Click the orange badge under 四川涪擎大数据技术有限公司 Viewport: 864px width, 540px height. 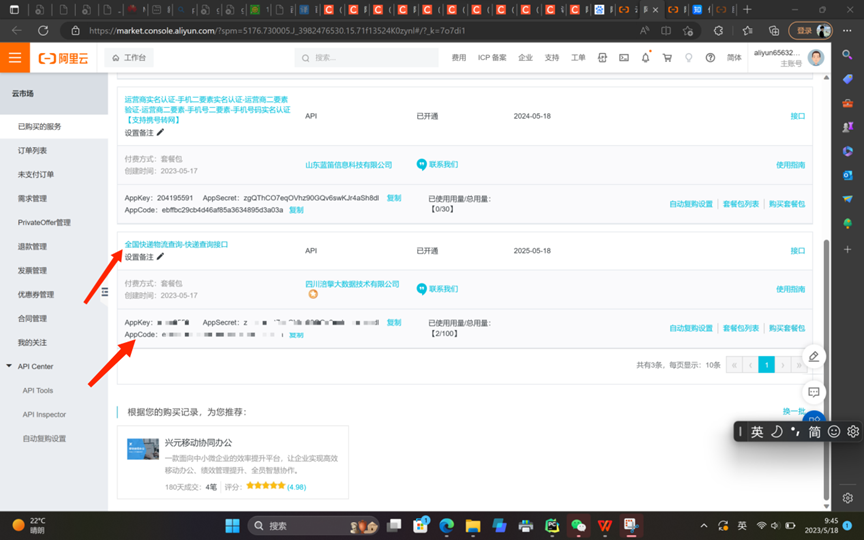click(313, 294)
